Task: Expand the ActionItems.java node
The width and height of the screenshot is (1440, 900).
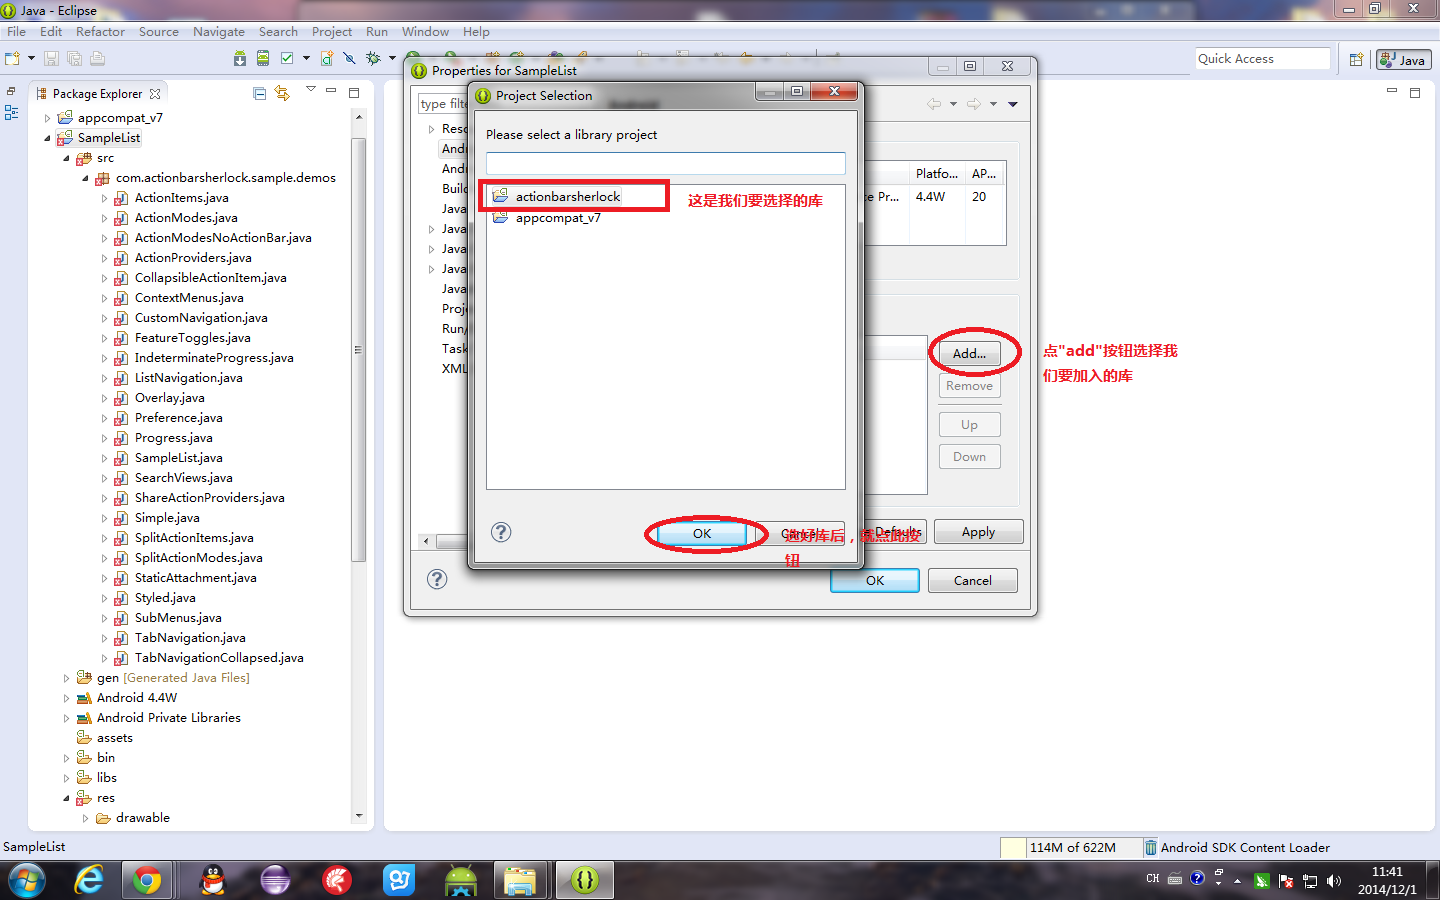Action: point(104,198)
